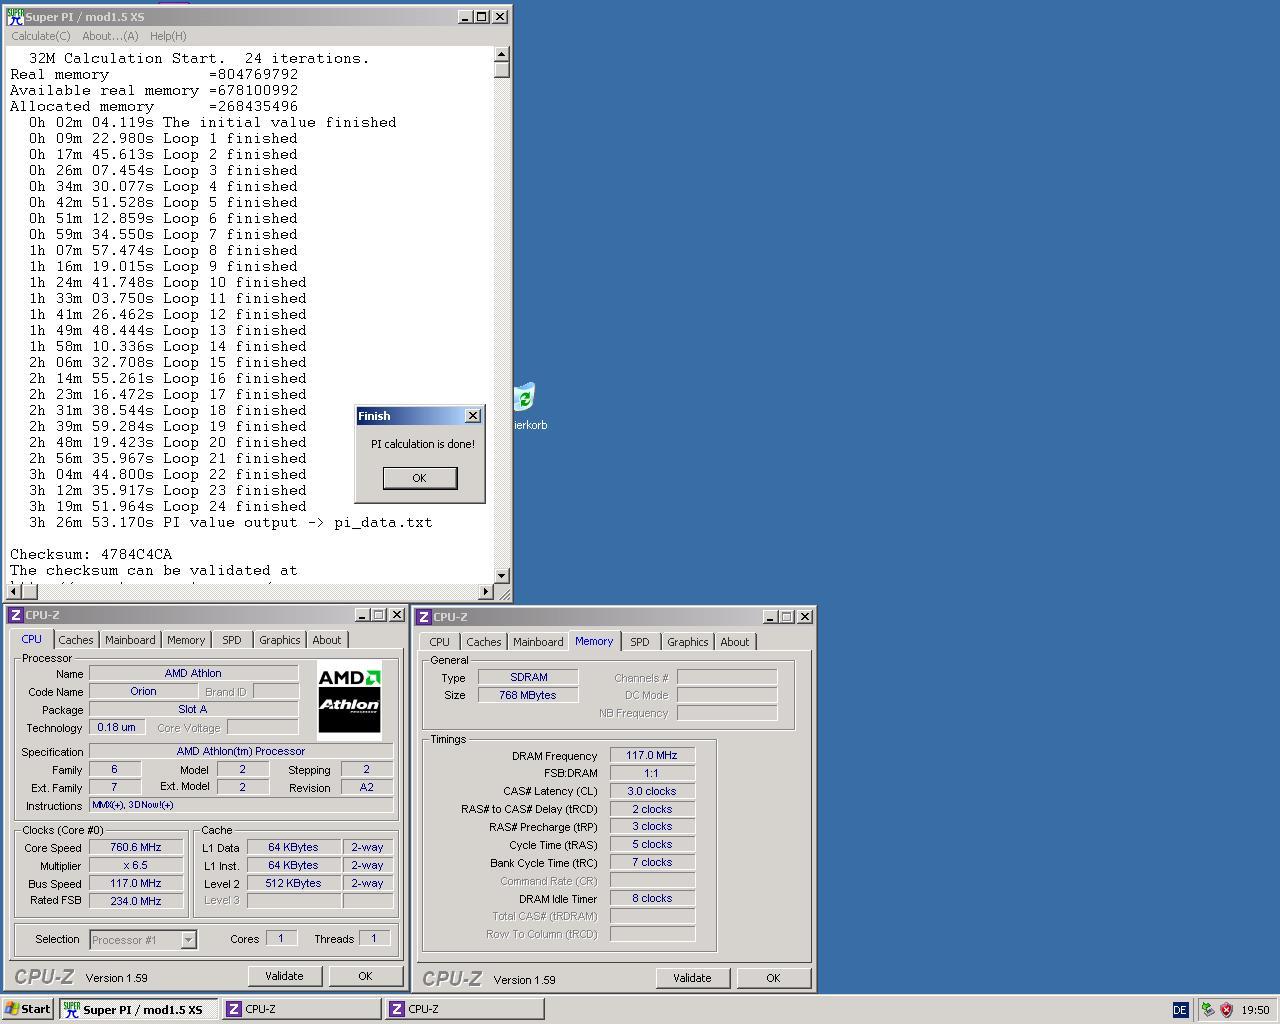Screen dimensions: 1280x1024
Task: Click the AMD Athlon name field
Action: [193, 674]
